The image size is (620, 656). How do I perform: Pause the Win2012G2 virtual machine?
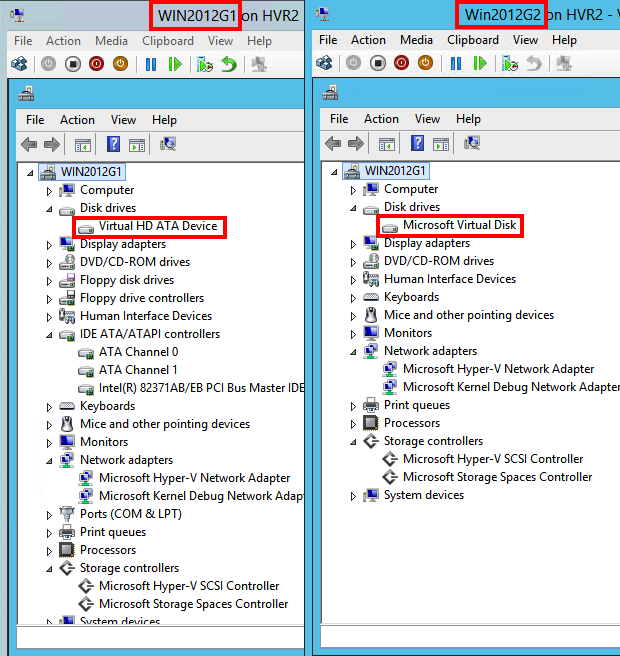[x=456, y=64]
